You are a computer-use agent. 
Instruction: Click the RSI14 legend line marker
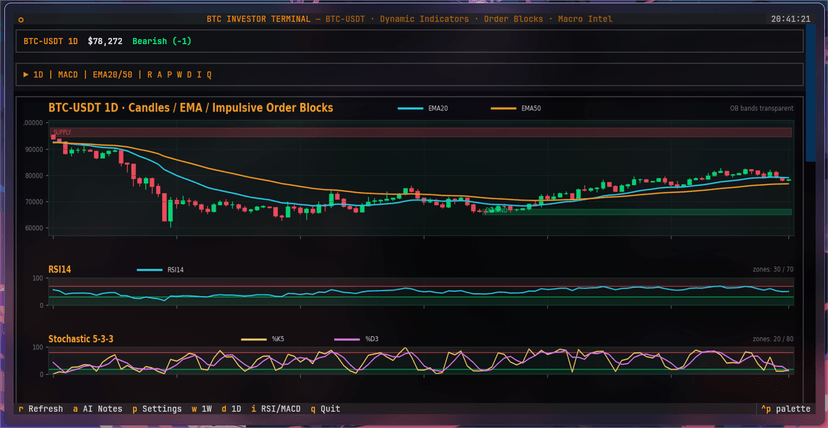[150, 270]
